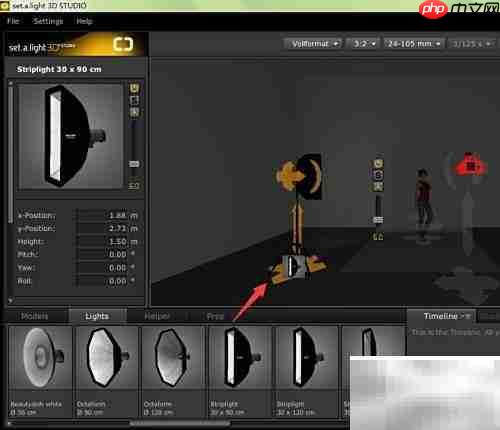The height and width of the screenshot is (430, 500).
Task: Click the "Striplight 30 x 90 cm" panel title
Action: tap(59, 69)
